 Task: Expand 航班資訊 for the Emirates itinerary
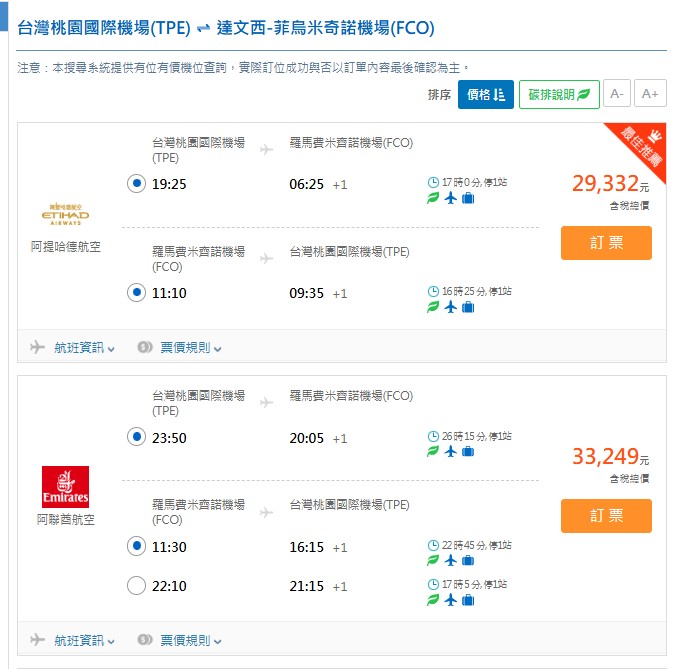tap(73, 640)
